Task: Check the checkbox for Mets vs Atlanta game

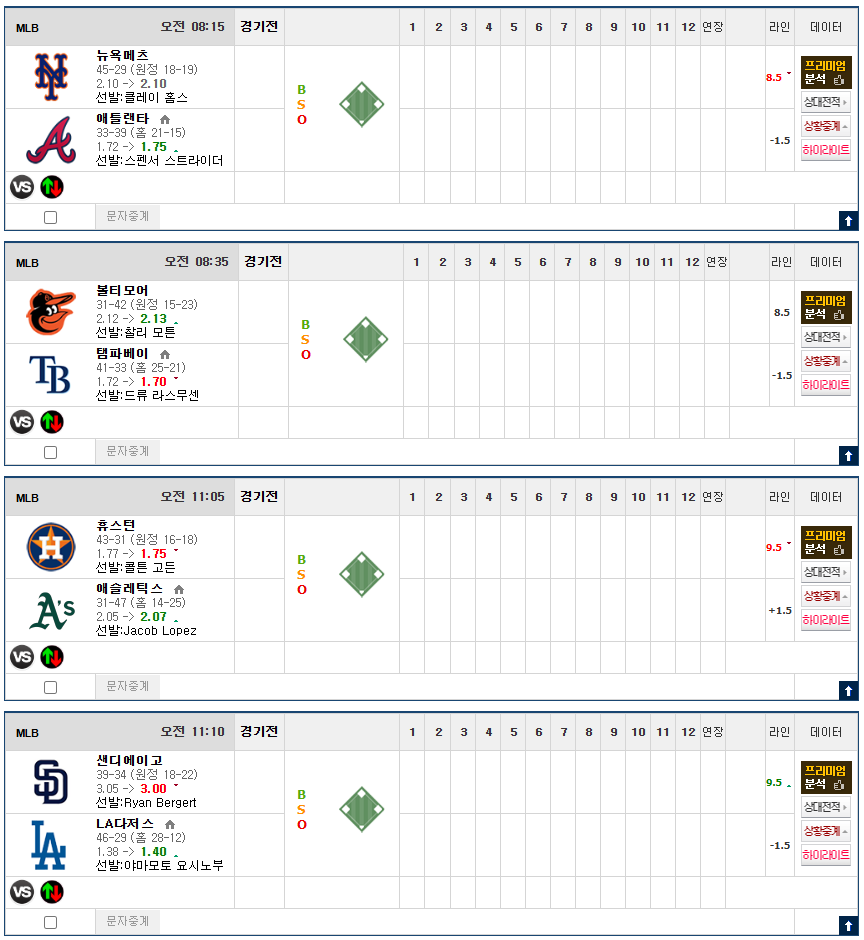Action: [x=51, y=217]
